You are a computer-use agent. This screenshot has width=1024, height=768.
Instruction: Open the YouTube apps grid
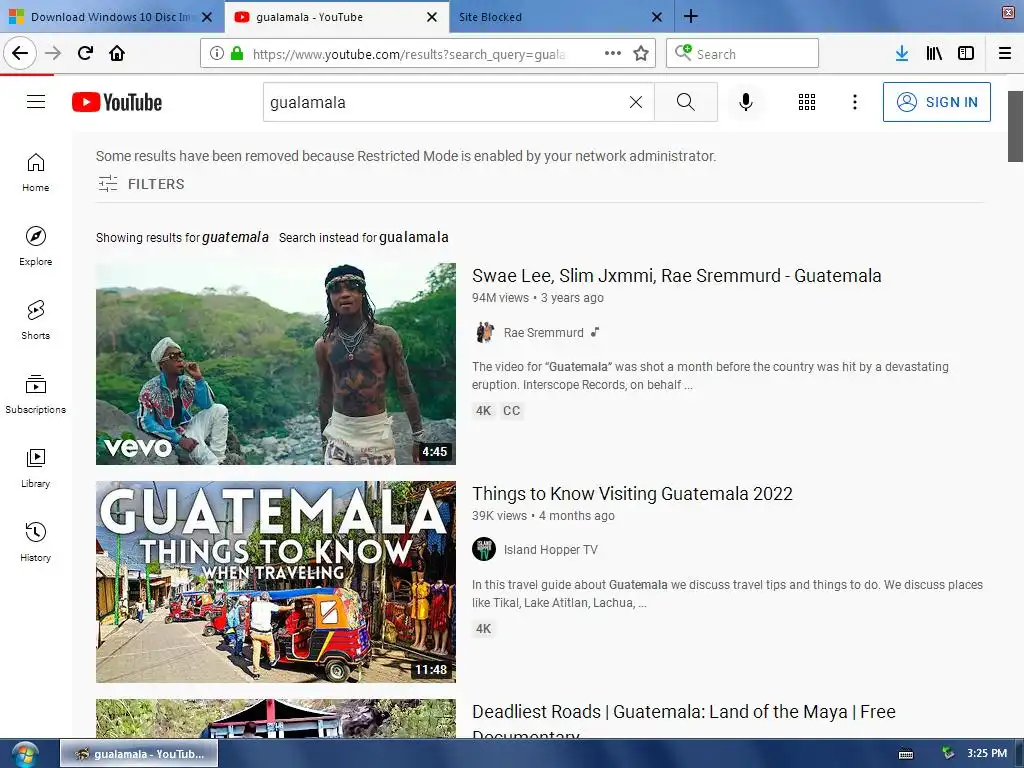click(x=807, y=102)
